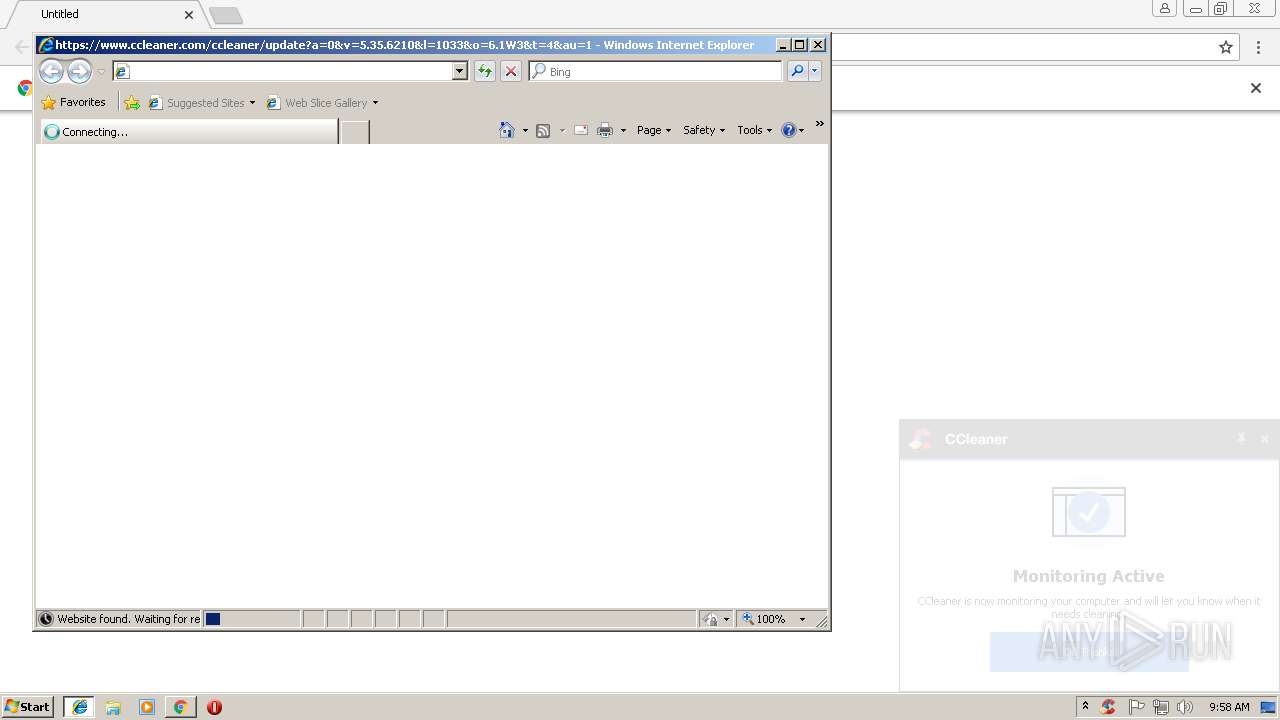The height and width of the screenshot is (720, 1280).
Task: Show more command bar items chevron
Action: click(820, 124)
